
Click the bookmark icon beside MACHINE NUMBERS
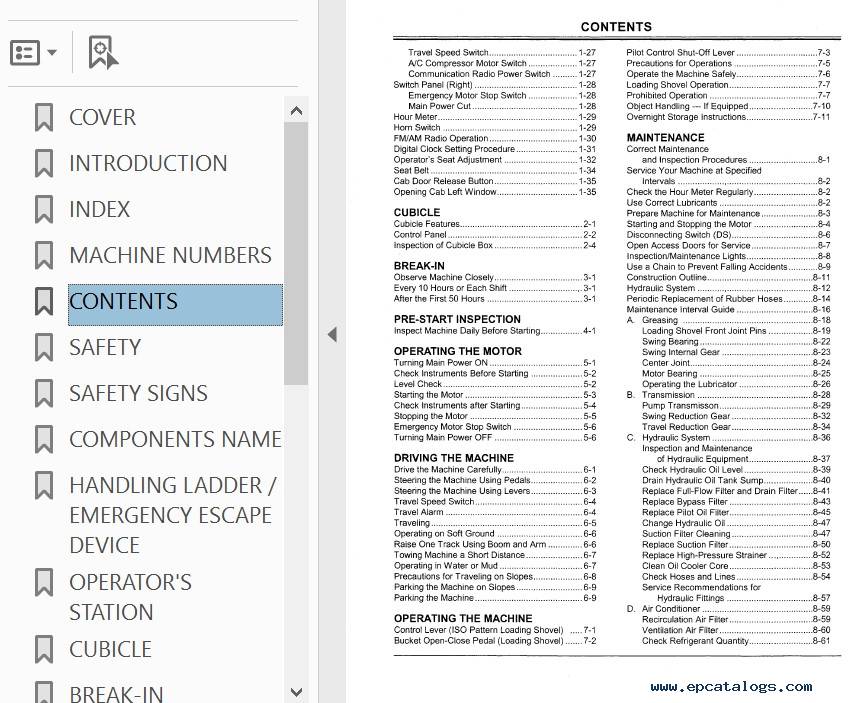[44, 255]
